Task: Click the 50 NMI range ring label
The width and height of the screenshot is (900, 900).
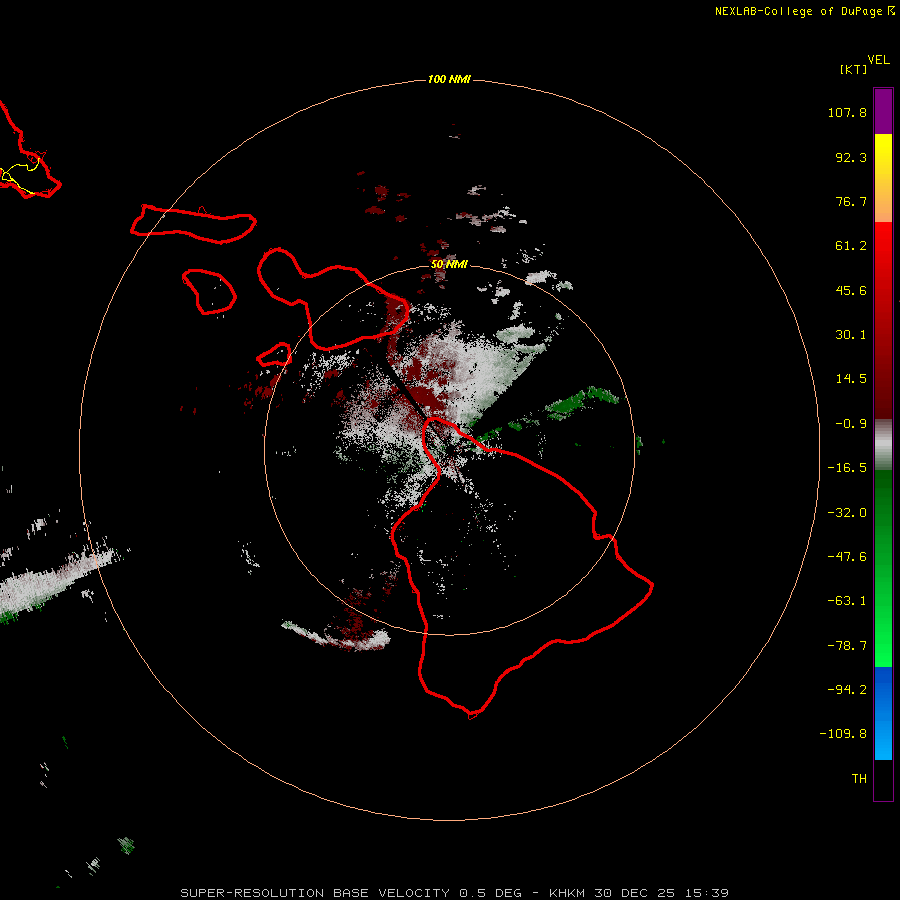Action: [449, 264]
